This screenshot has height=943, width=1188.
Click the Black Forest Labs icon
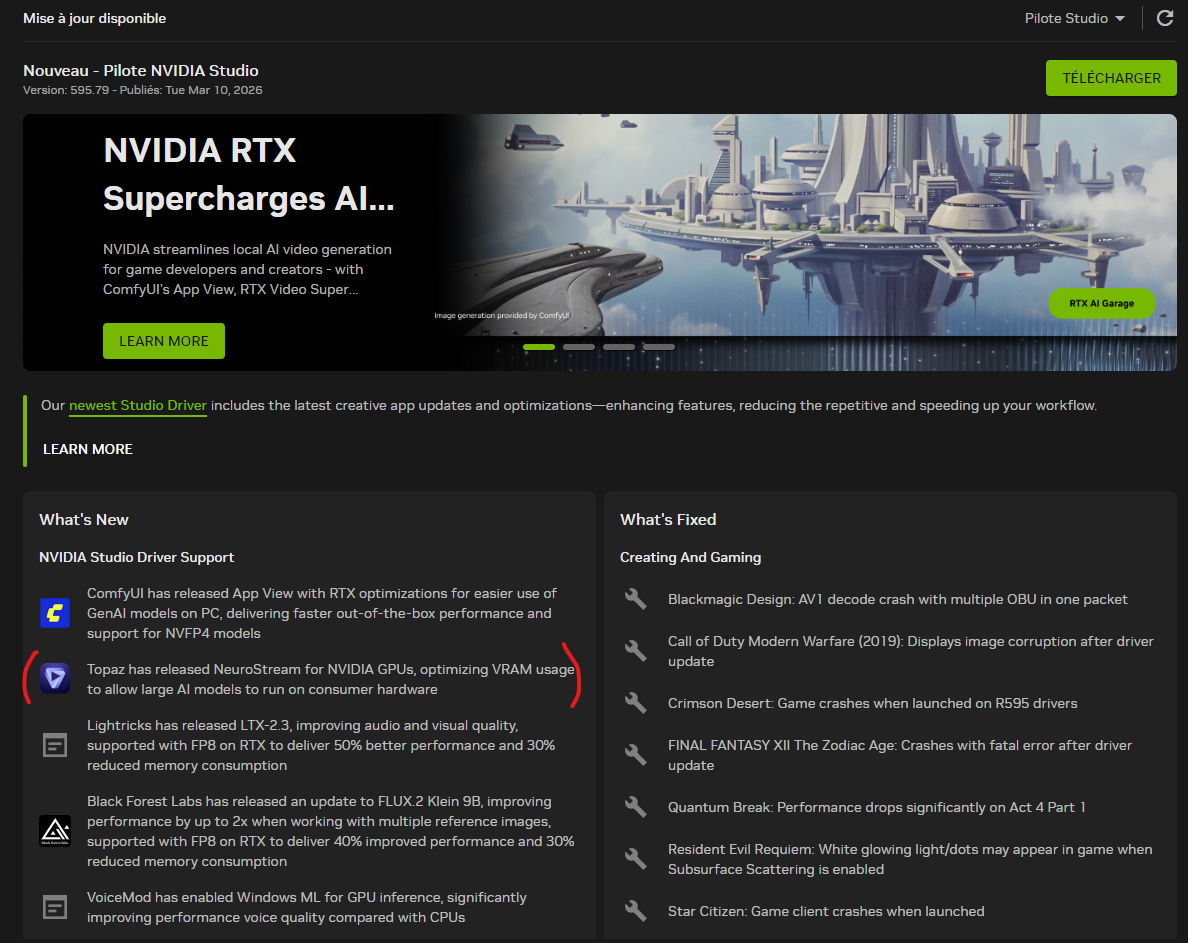pos(54,831)
